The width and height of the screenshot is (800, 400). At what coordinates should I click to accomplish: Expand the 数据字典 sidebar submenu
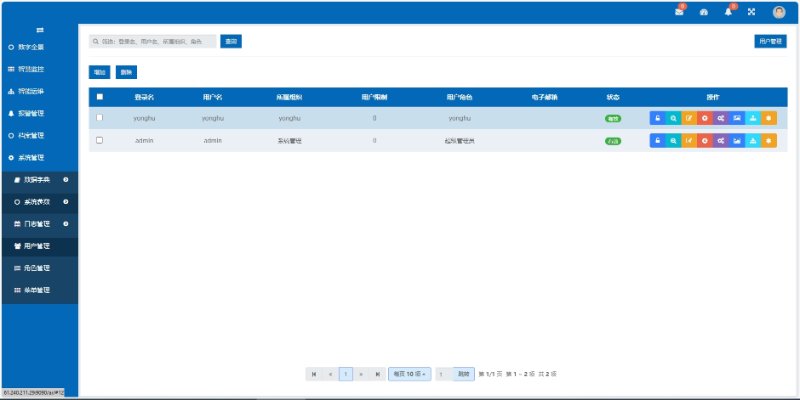coord(40,179)
